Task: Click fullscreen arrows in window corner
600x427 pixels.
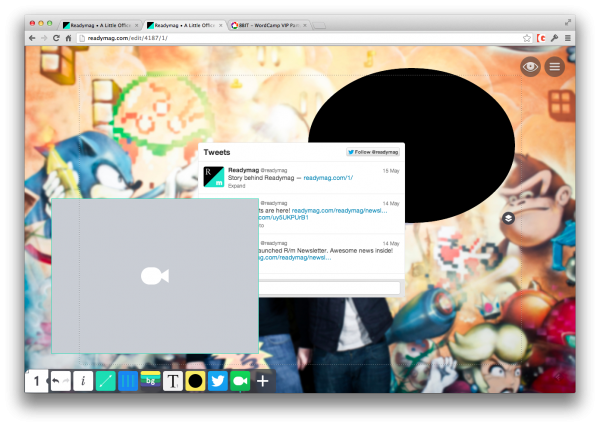Action: (x=568, y=23)
